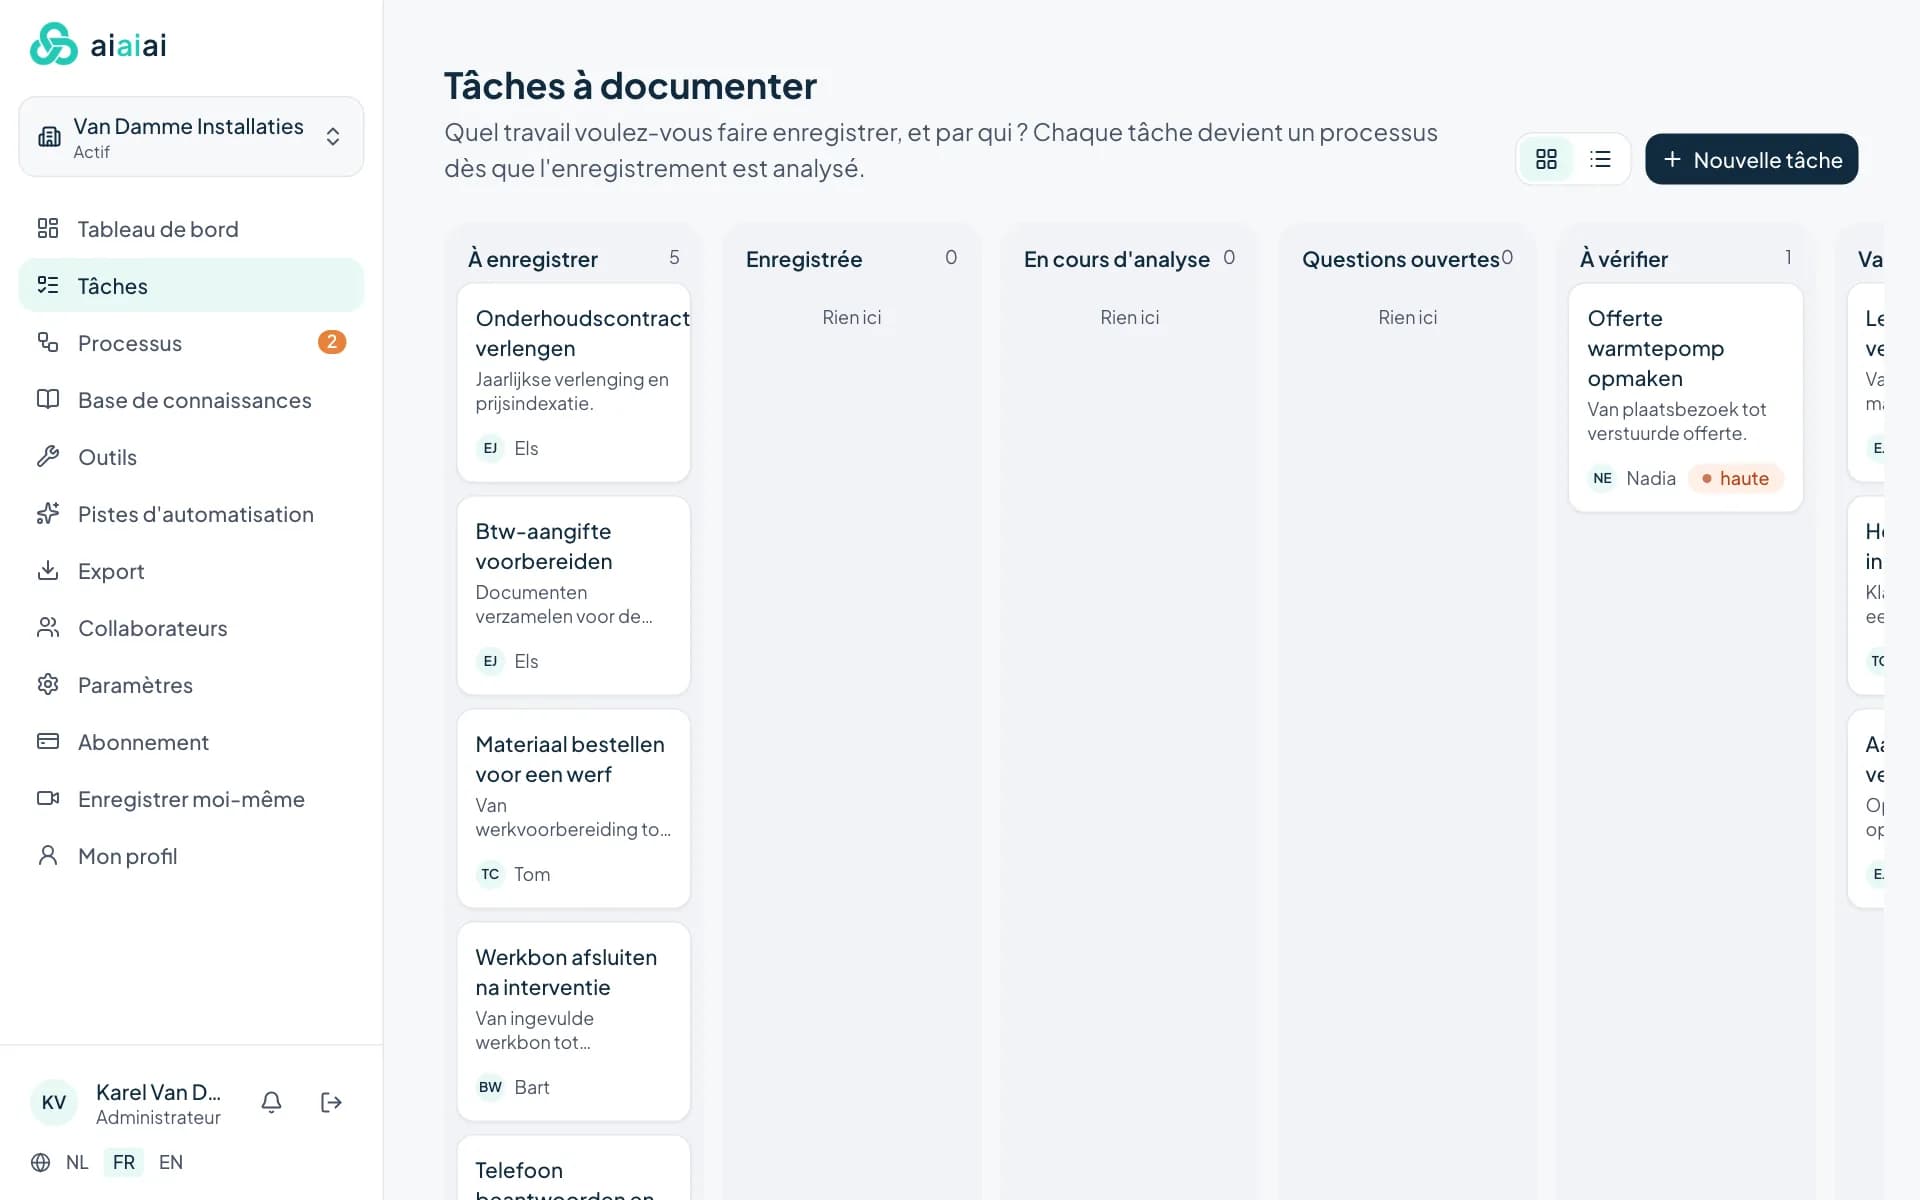The height and width of the screenshot is (1200, 1920).
Task: Click the Paramètres gear icon
Action: point(48,684)
